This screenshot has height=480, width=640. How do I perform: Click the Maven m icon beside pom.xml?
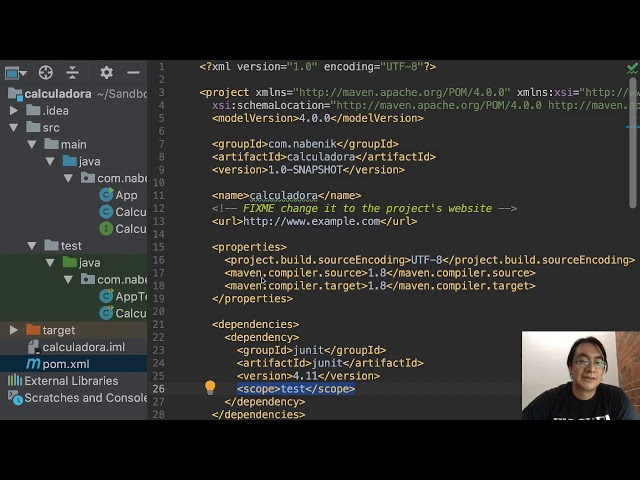coord(33,363)
